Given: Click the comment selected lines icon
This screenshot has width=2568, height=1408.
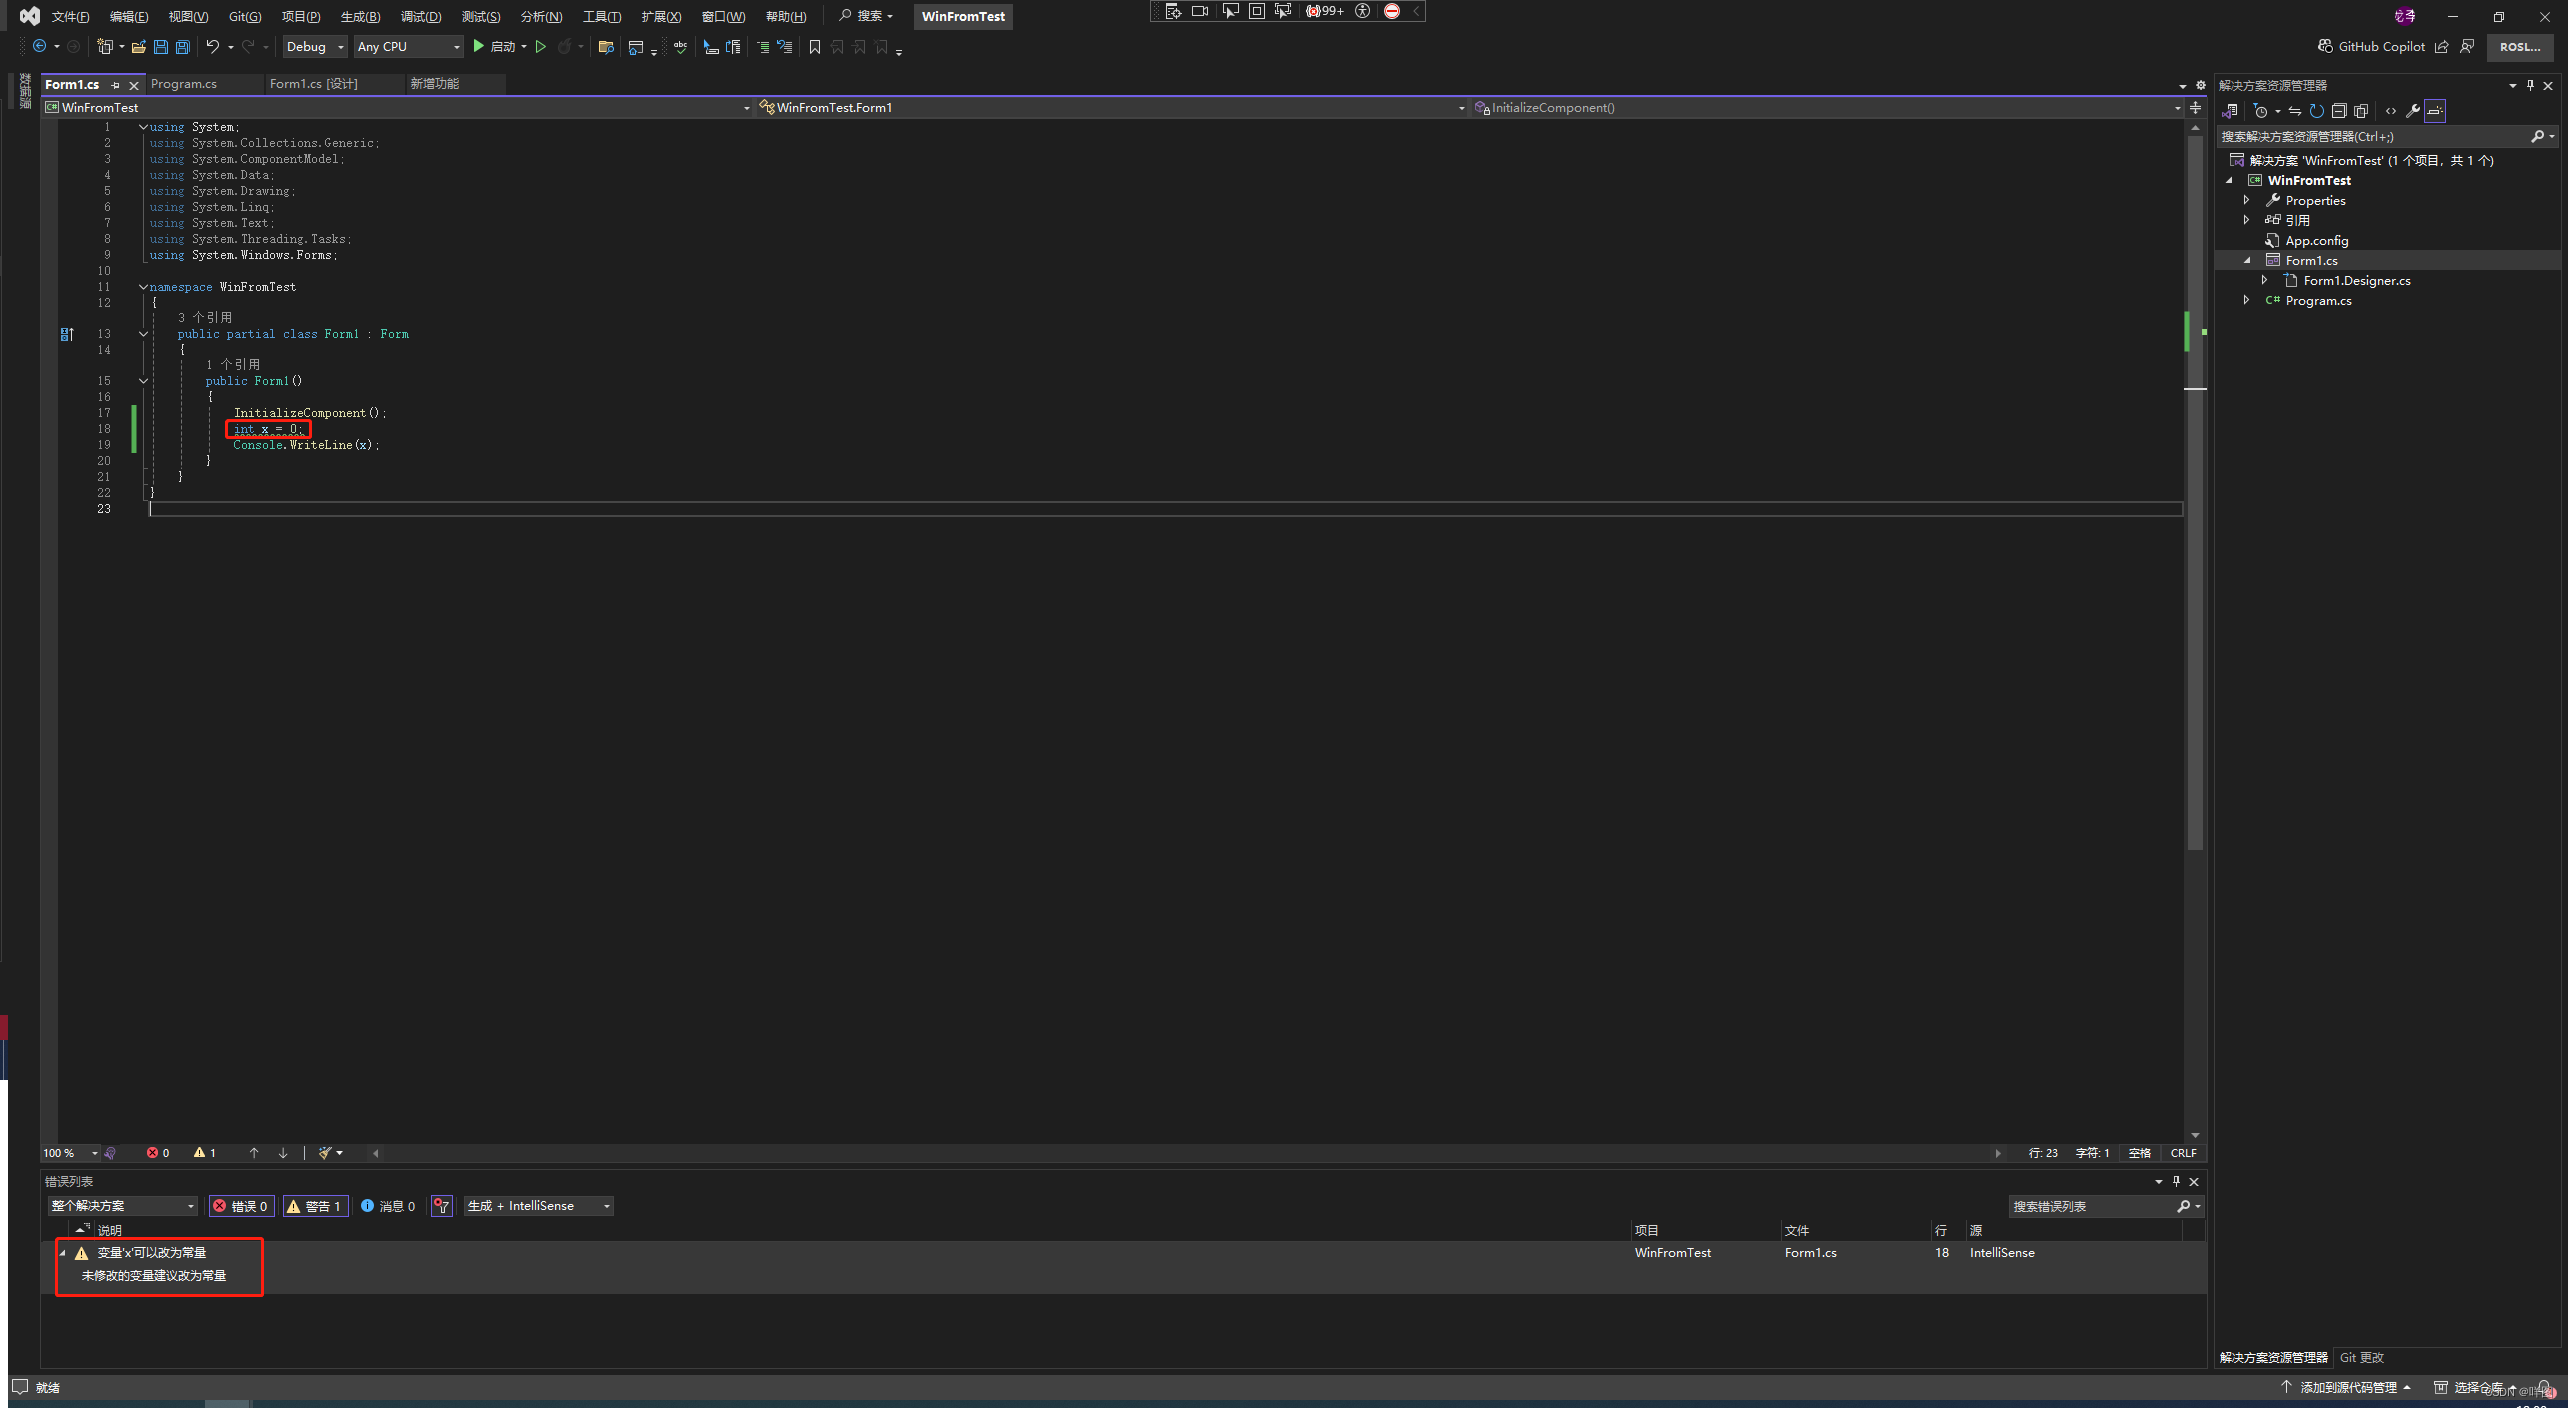Looking at the screenshot, I should 763,47.
